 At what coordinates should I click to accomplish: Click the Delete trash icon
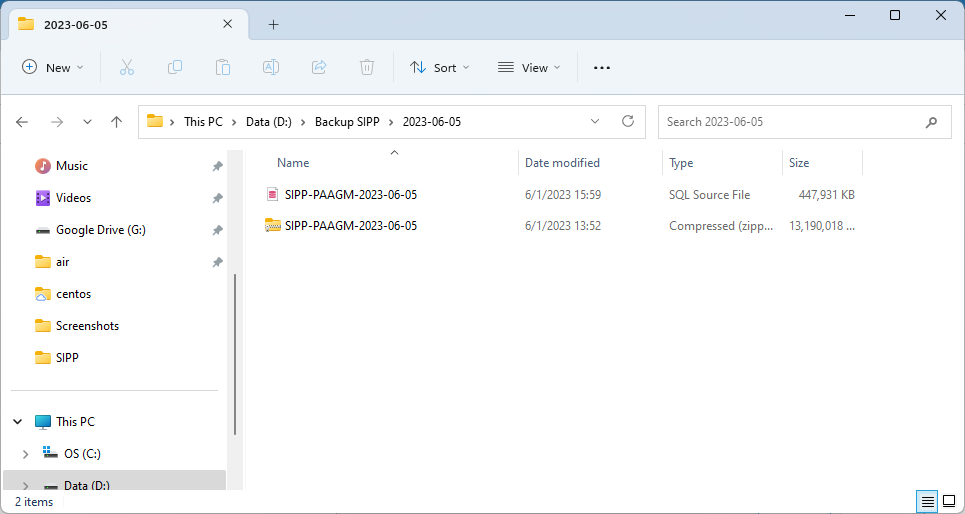[x=367, y=68]
